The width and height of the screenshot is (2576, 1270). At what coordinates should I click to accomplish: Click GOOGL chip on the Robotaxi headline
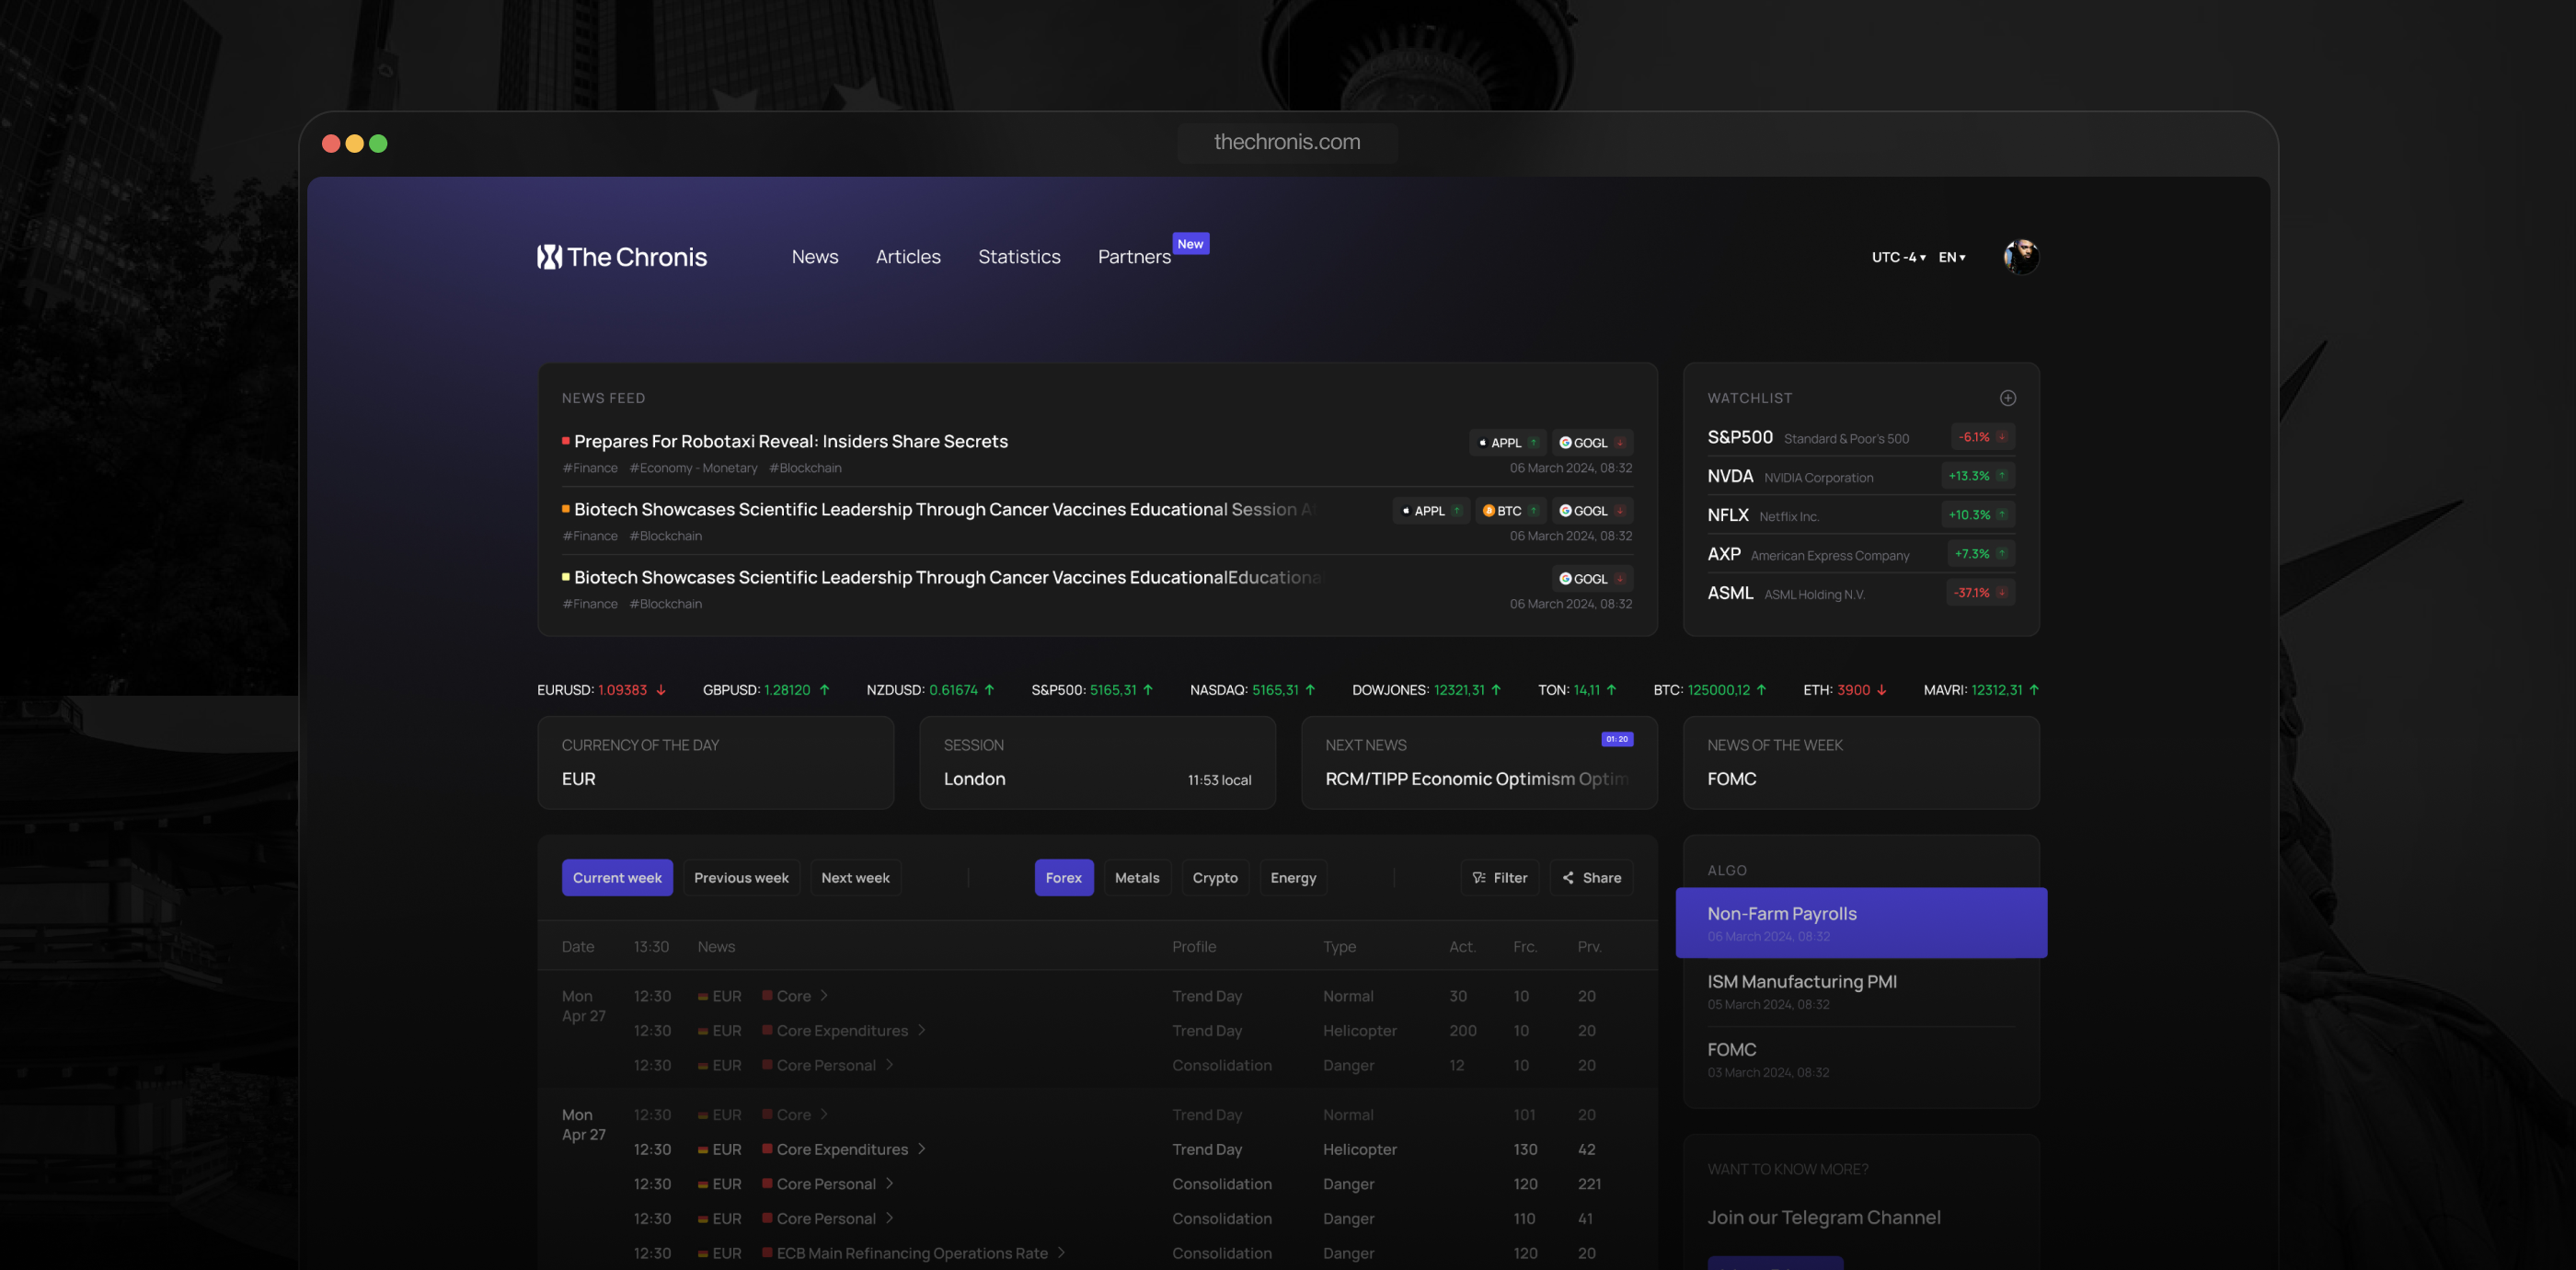(x=1592, y=443)
